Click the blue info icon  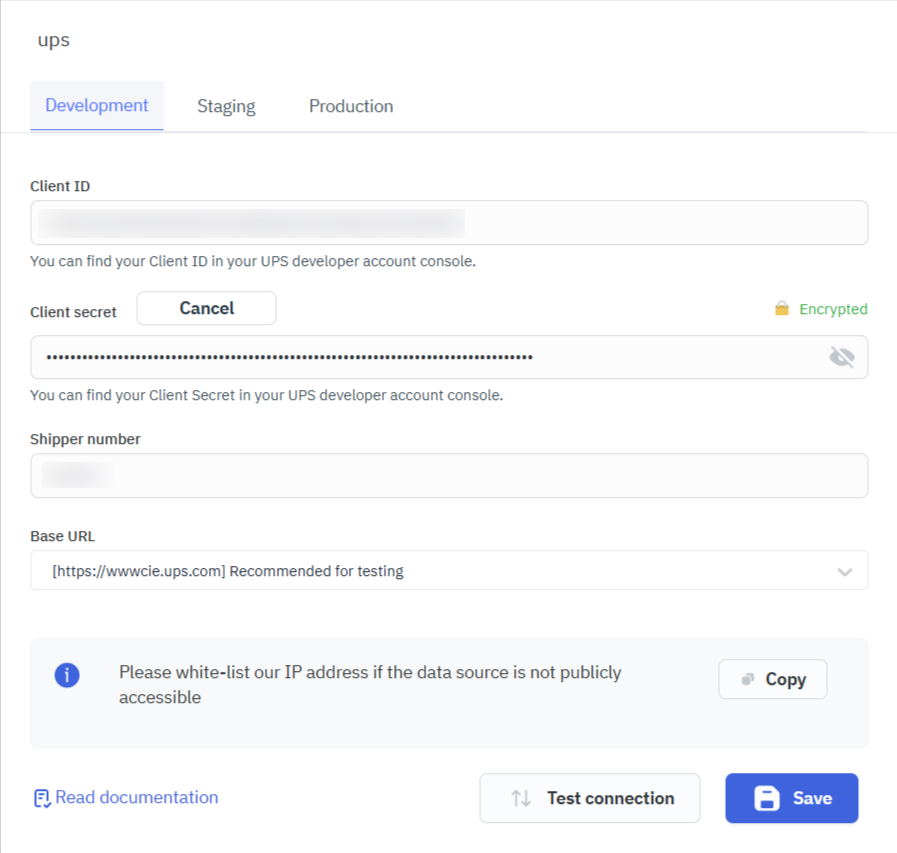click(x=67, y=675)
